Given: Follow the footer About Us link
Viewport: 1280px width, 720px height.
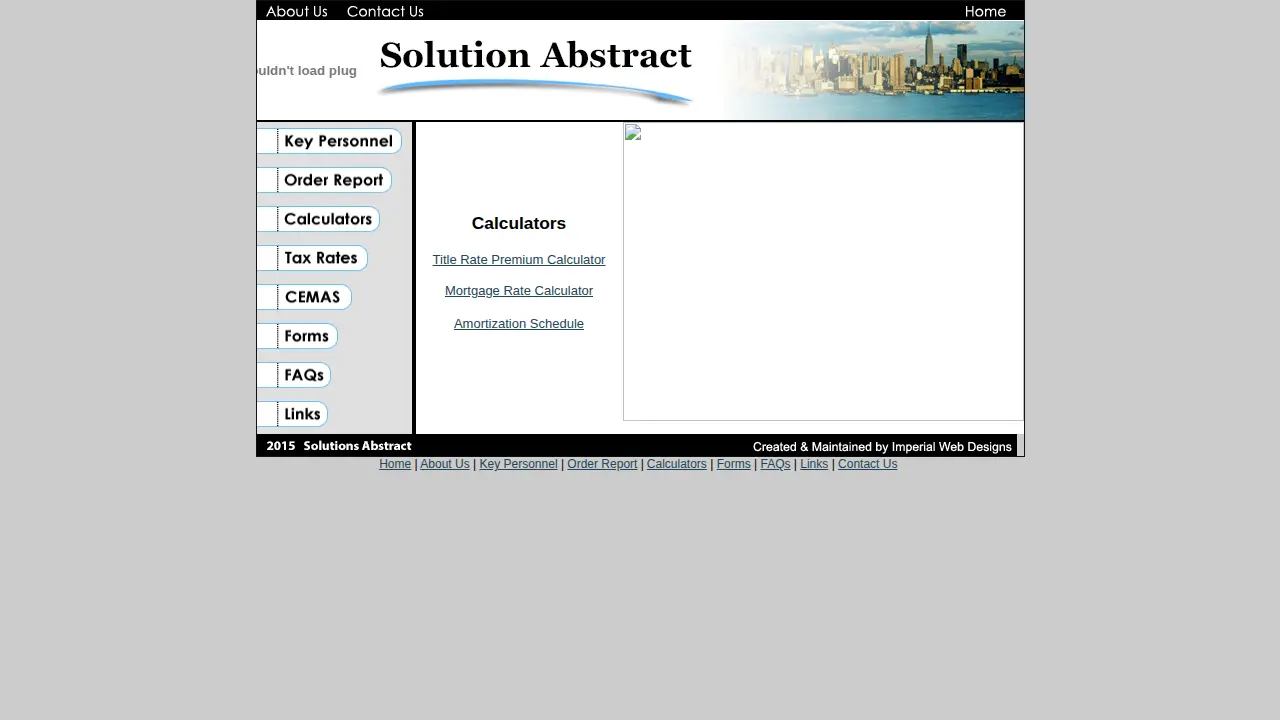Looking at the screenshot, I should [445, 464].
